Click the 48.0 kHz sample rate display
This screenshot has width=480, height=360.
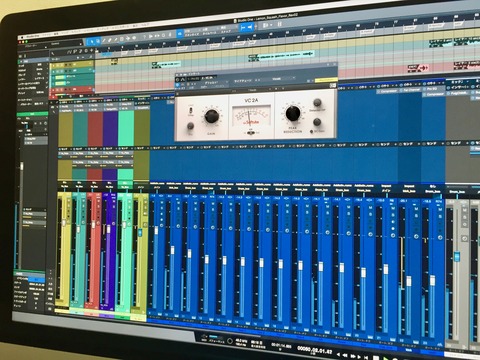(241, 342)
